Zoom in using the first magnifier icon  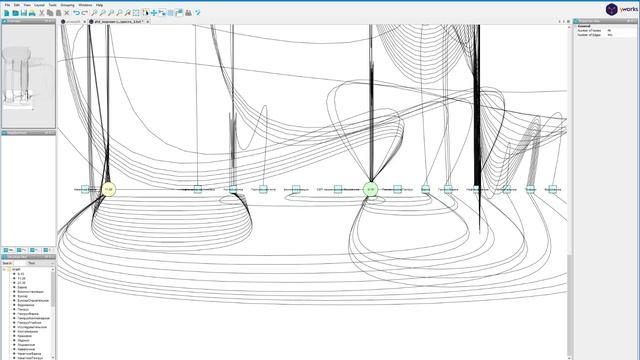(94, 13)
